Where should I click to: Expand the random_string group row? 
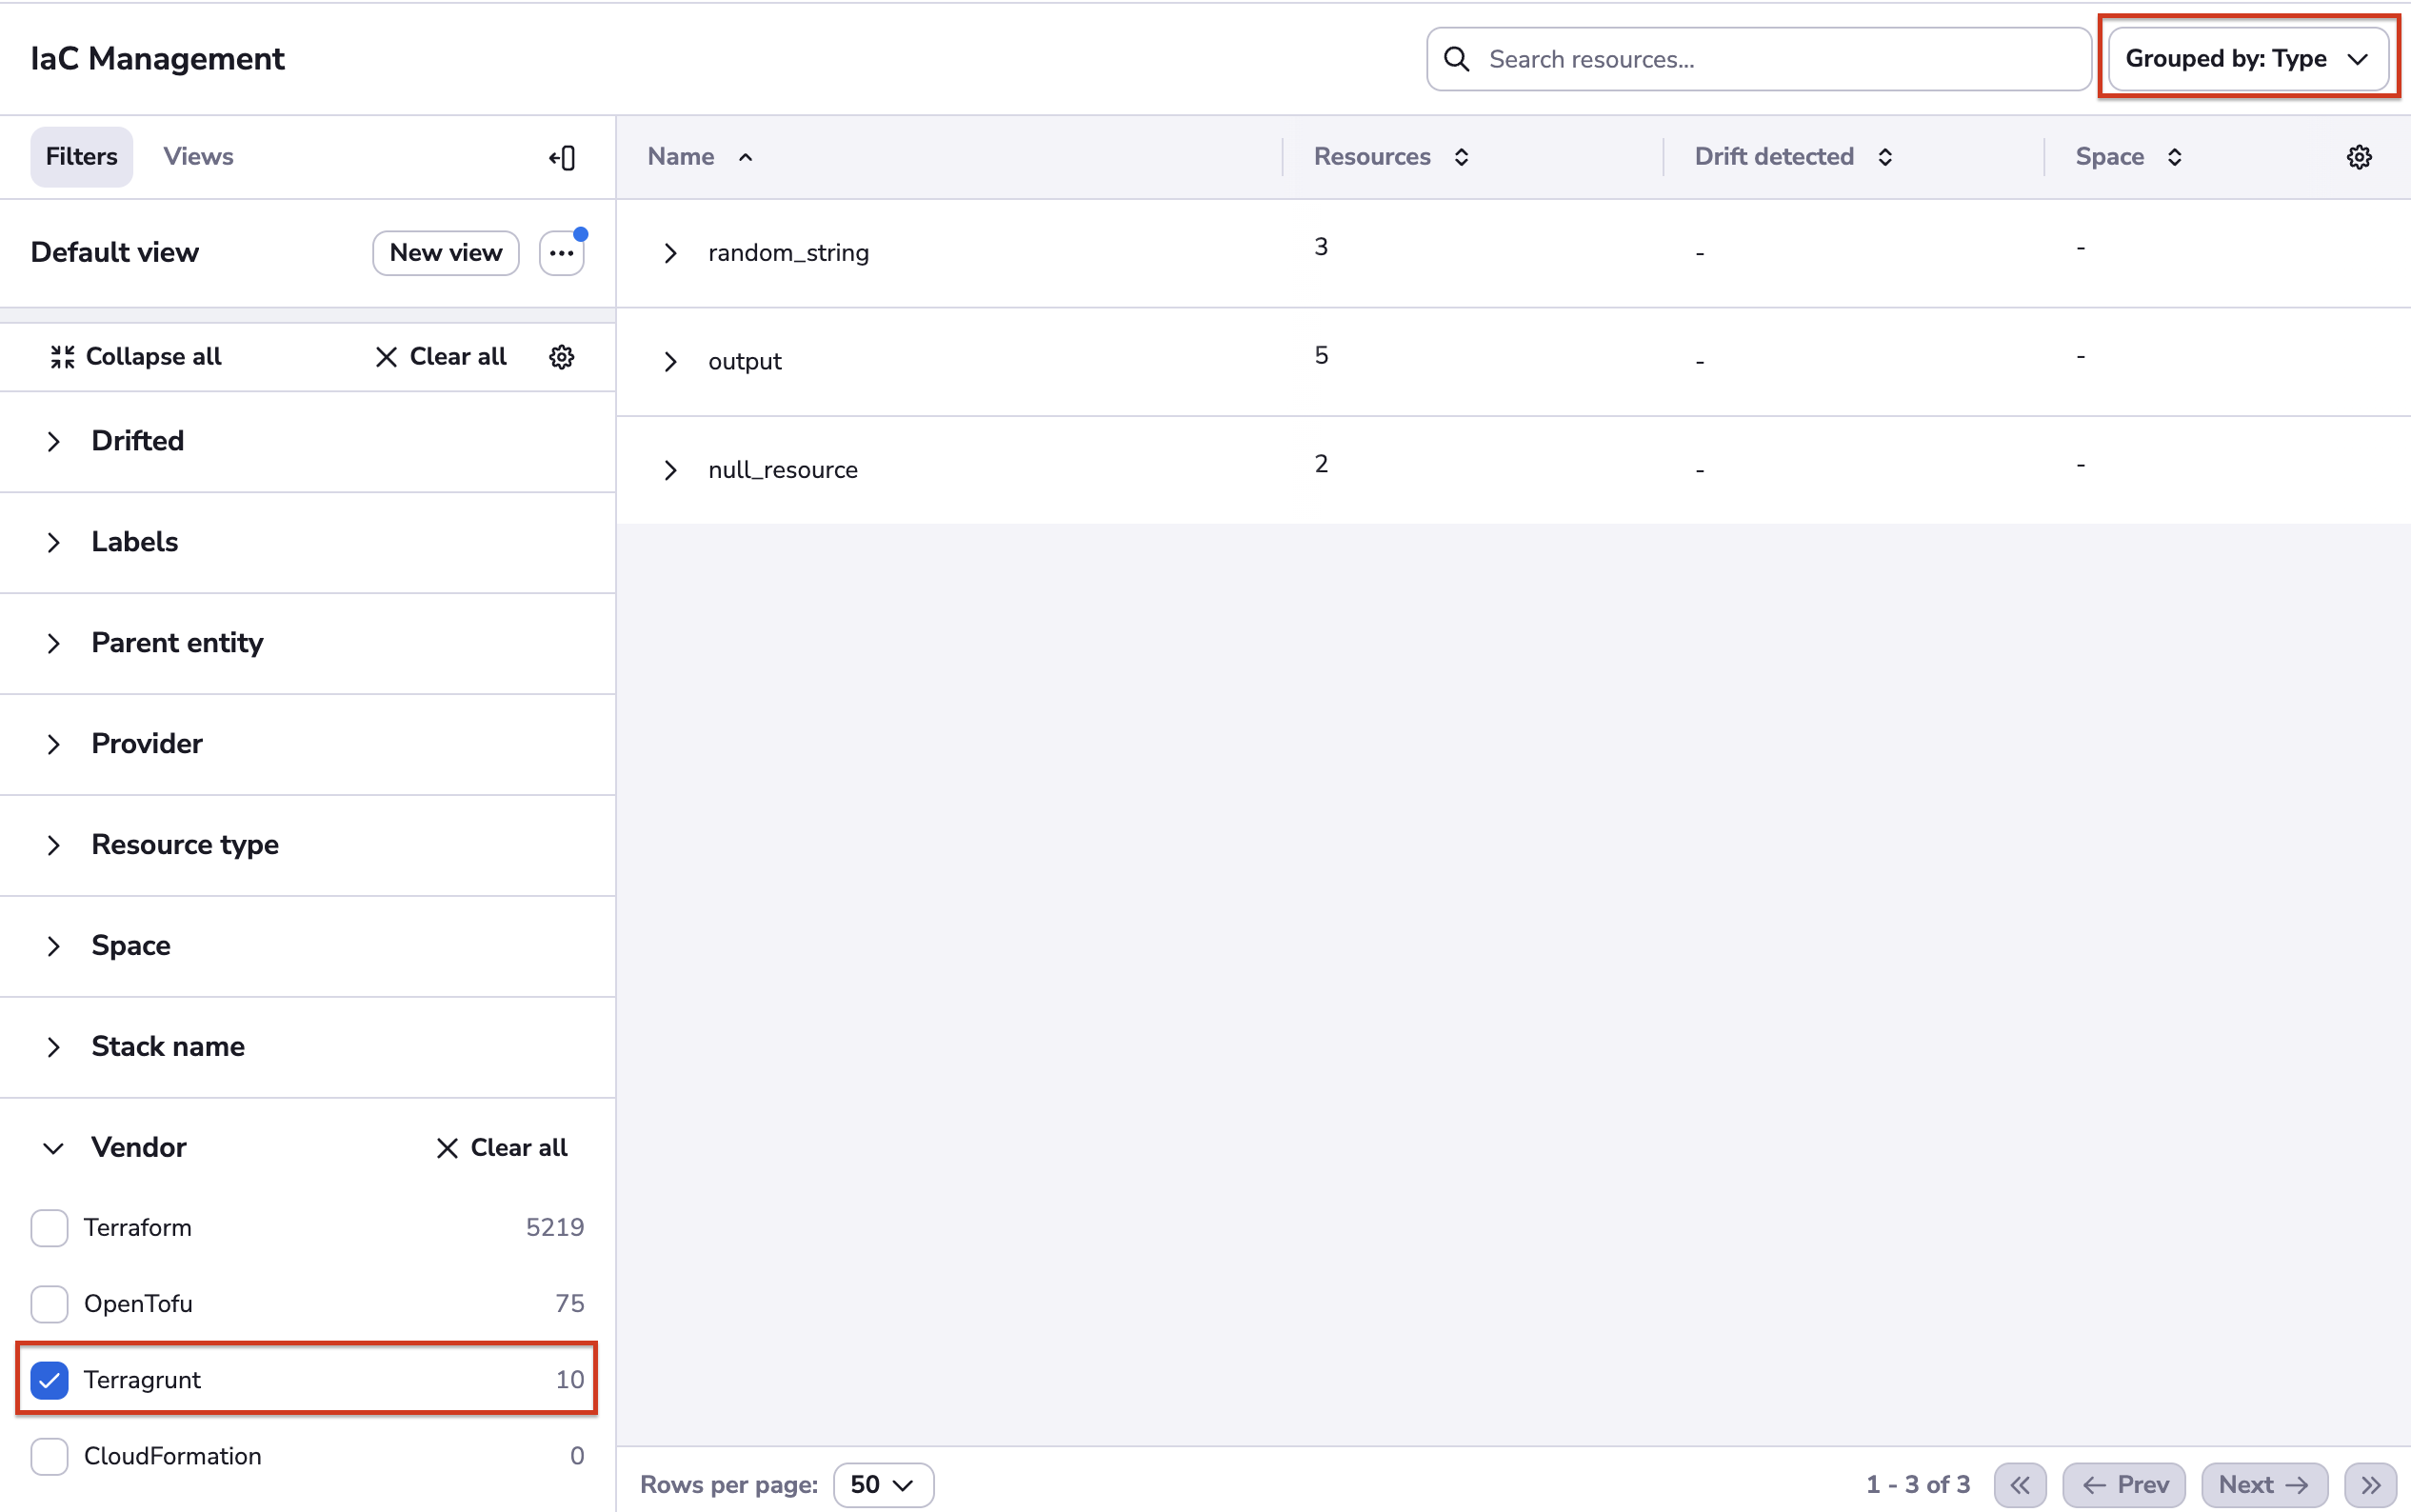click(x=670, y=253)
